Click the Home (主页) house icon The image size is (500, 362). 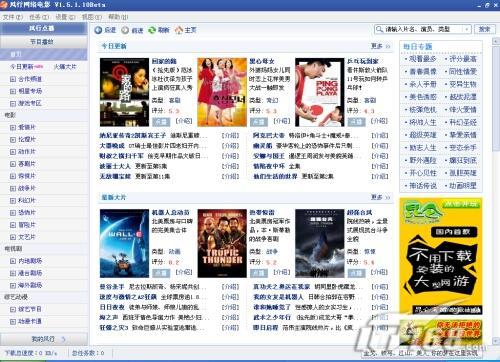(179, 30)
